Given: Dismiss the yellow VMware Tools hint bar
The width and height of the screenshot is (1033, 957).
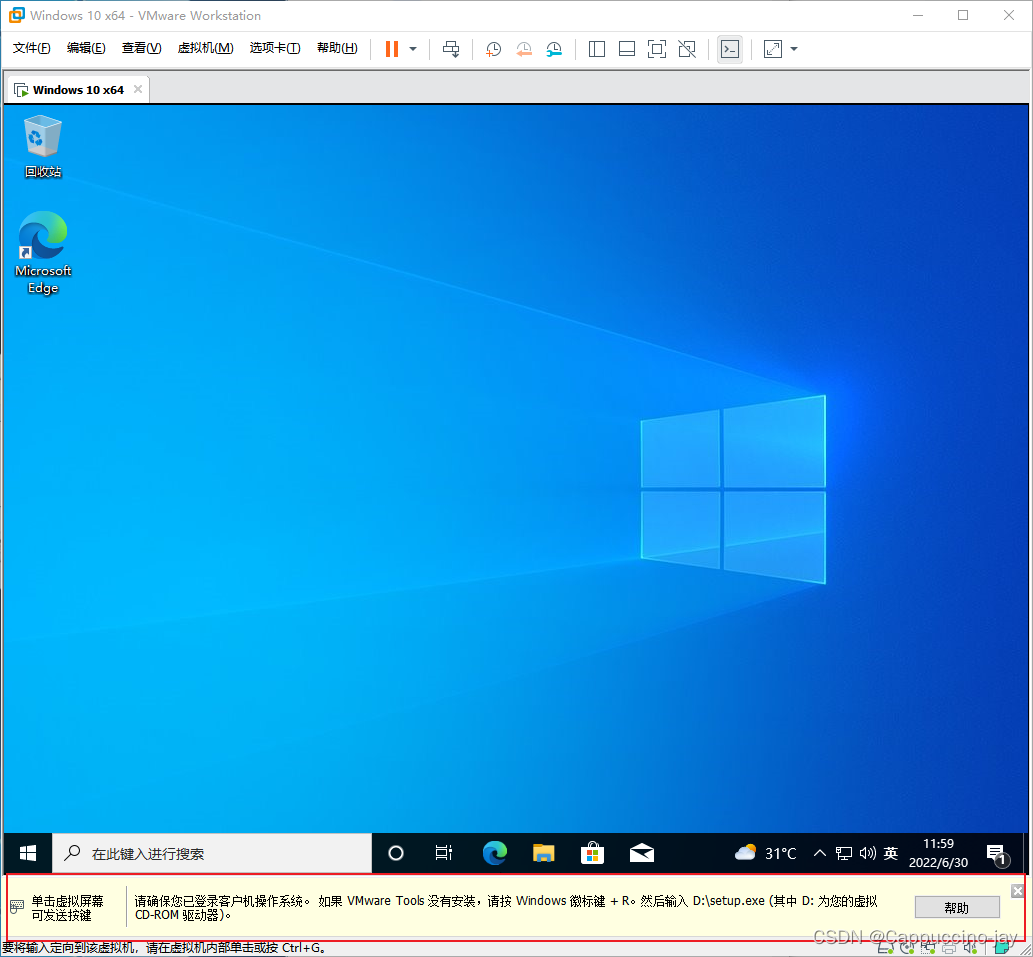Looking at the screenshot, I should click(x=1018, y=890).
